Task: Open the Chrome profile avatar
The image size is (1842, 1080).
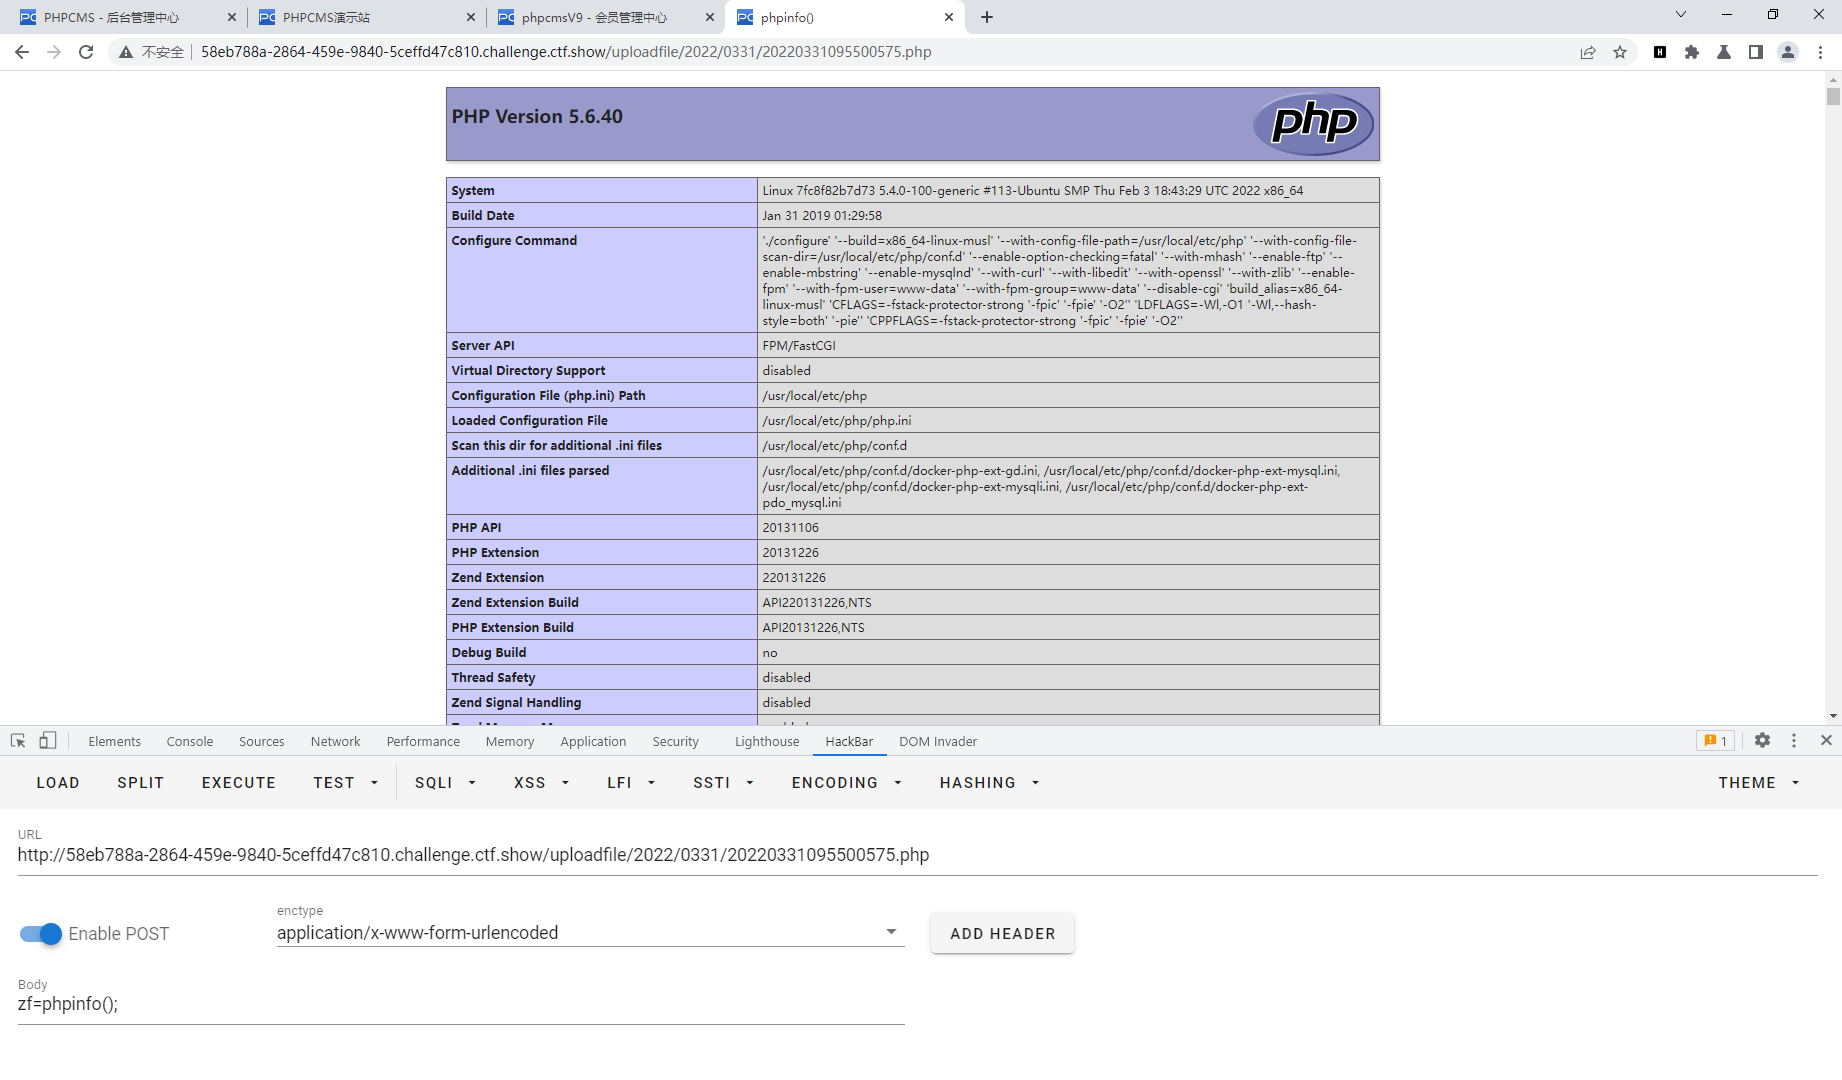Action: coord(1788,52)
